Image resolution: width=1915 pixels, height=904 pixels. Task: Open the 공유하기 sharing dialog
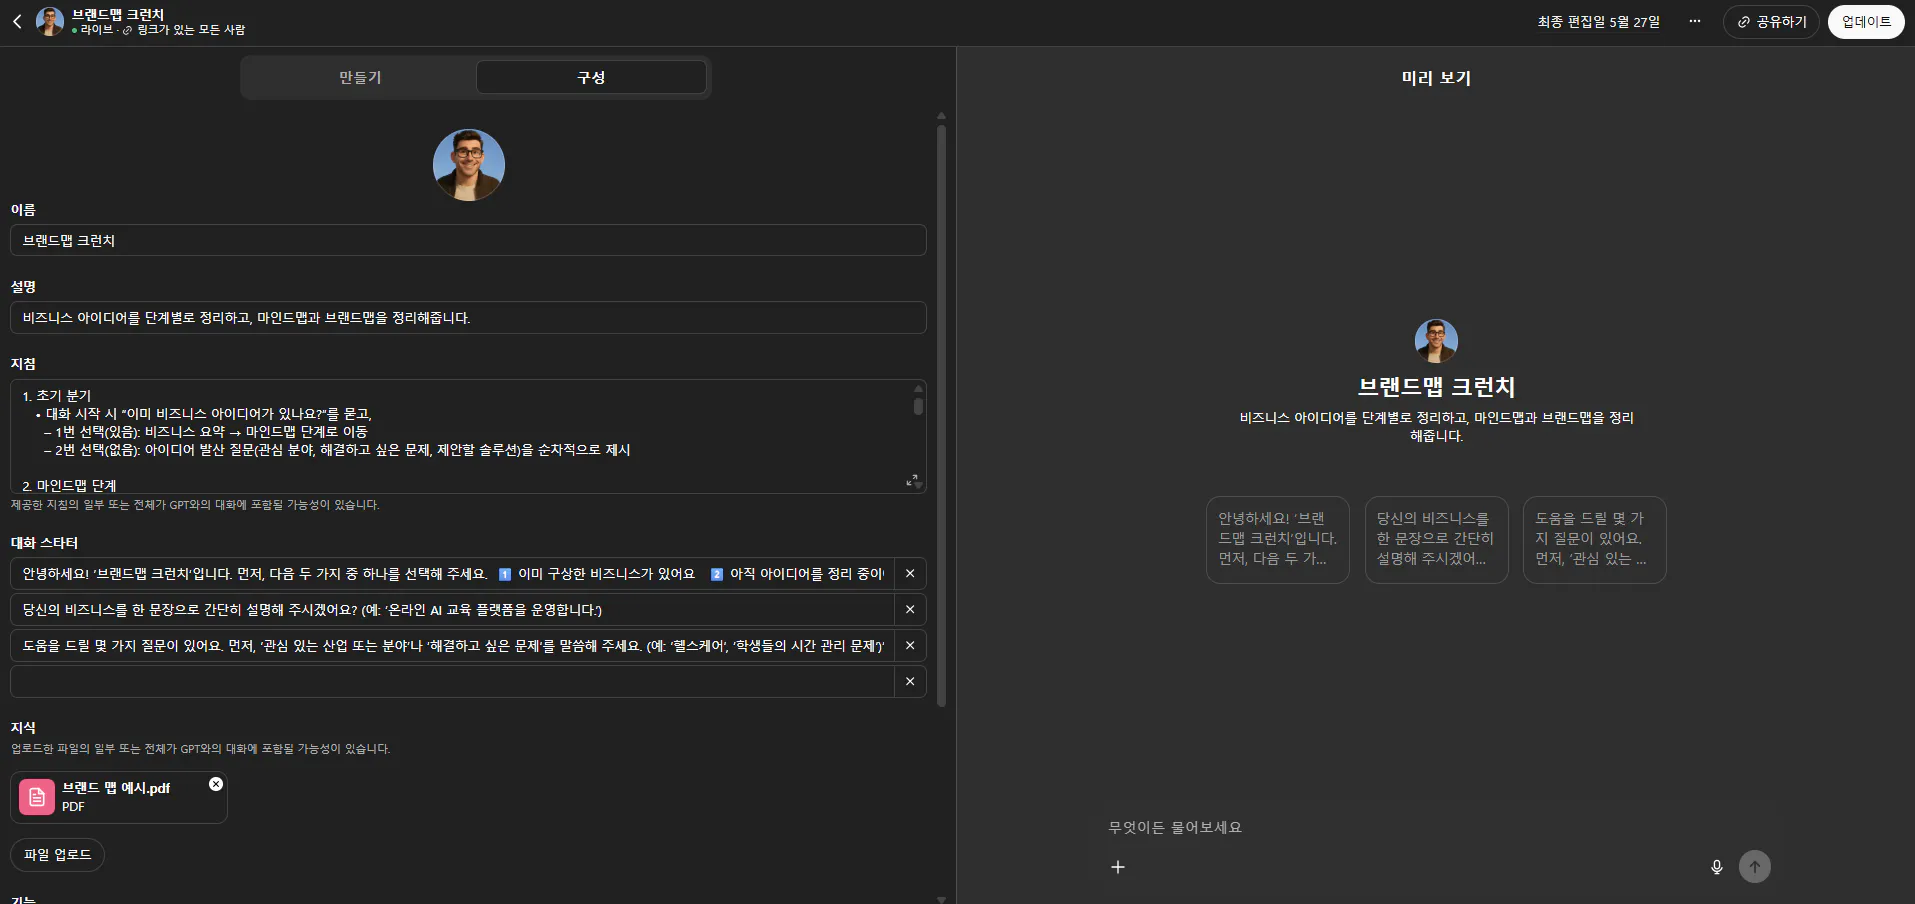pos(1770,21)
